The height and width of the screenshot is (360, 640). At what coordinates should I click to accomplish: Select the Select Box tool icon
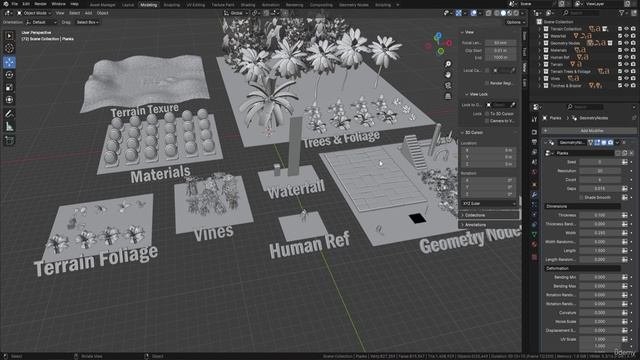pyautogui.click(x=9, y=36)
